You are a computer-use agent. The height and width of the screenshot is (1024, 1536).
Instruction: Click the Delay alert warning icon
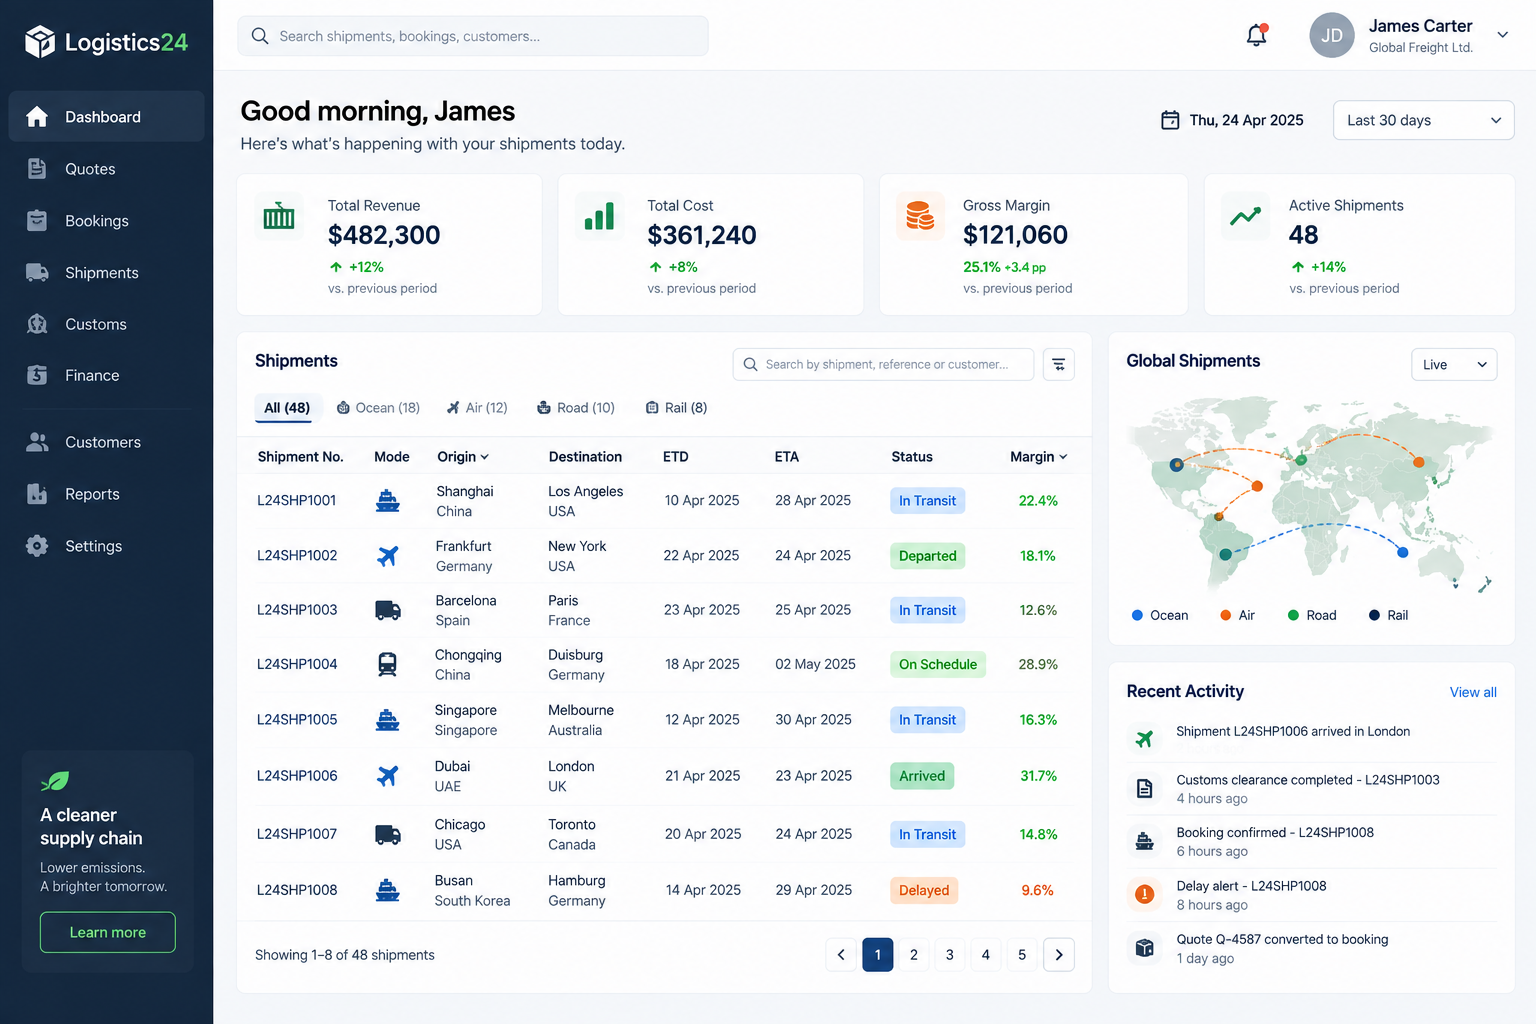(x=1145, y=894)
